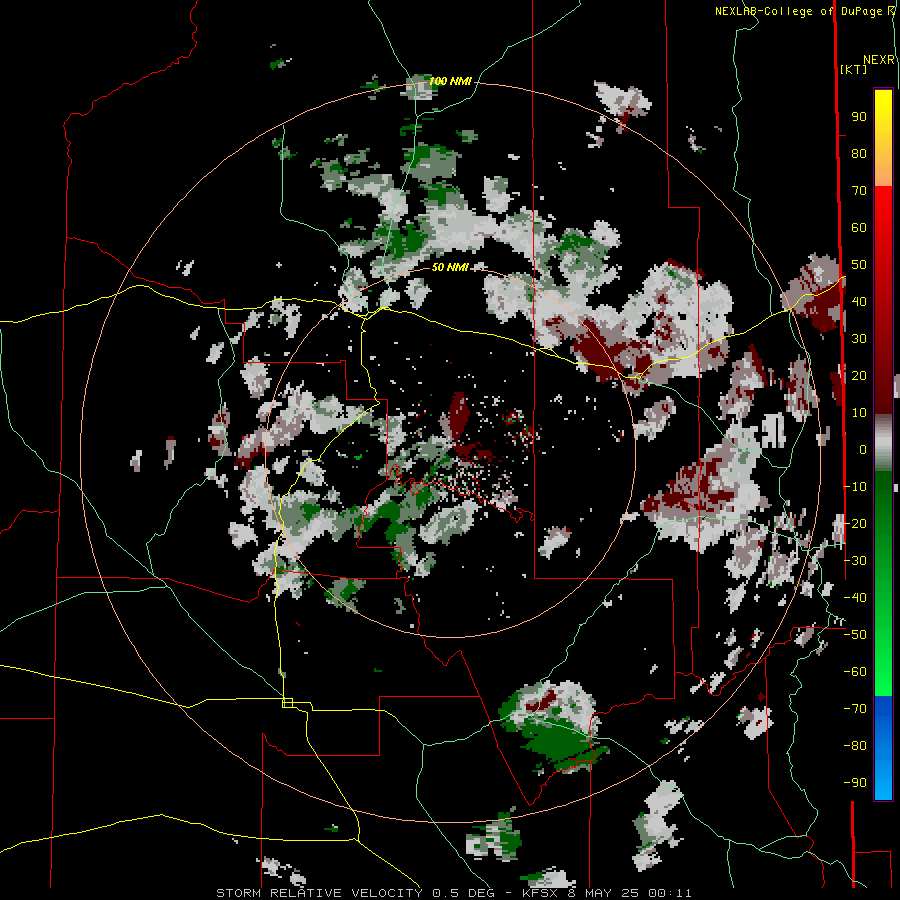
Task: Click the 90 value on the velocity scale
Action: pos(859,117)
